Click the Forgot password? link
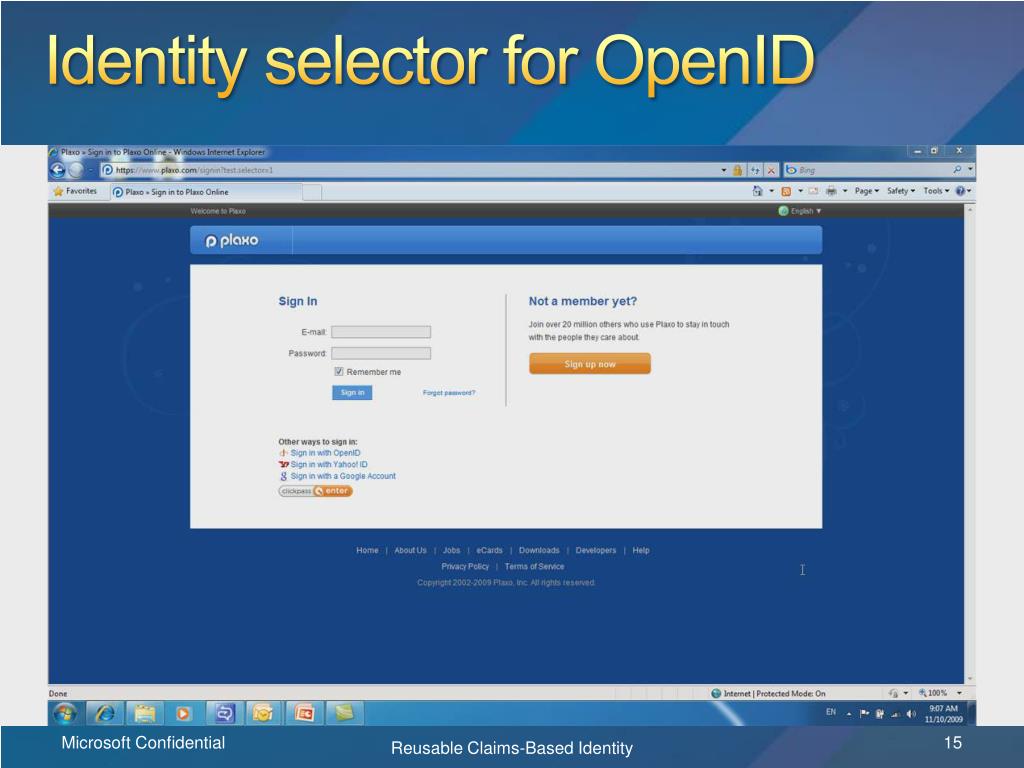Viewport: 1024px width, 768px height. tap(449, 393)
